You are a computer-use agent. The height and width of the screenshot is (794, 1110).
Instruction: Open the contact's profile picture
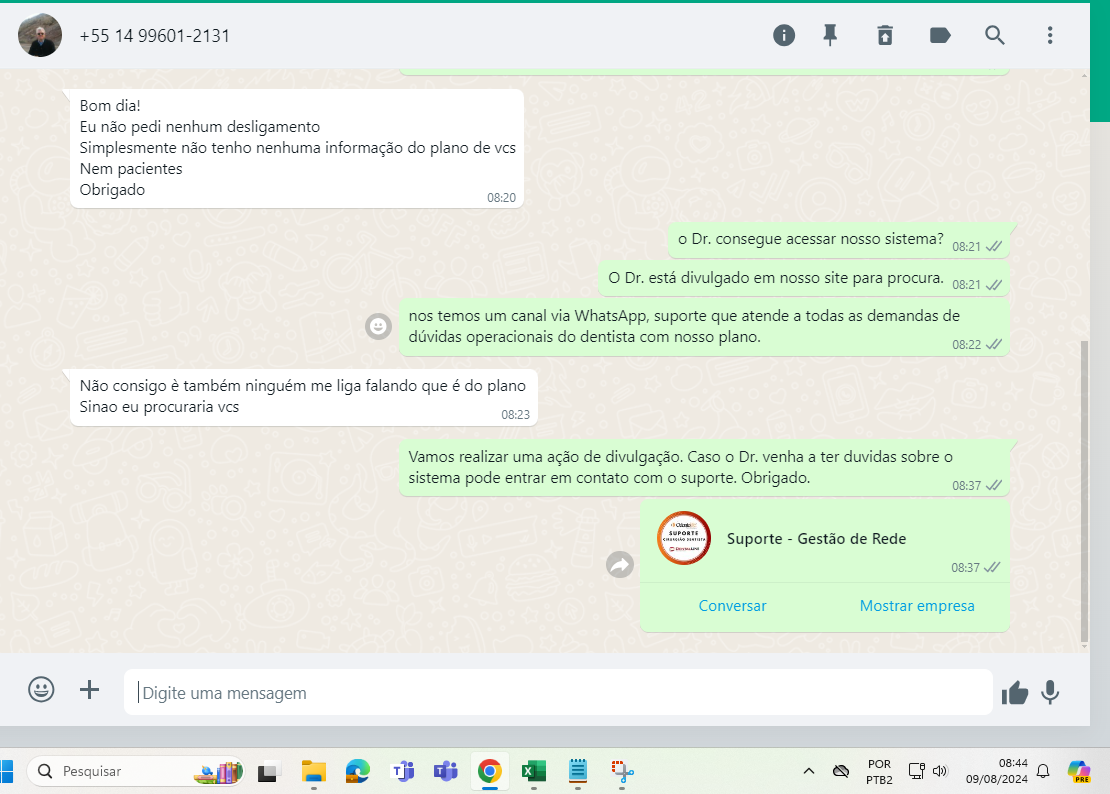tap(40, 36)
